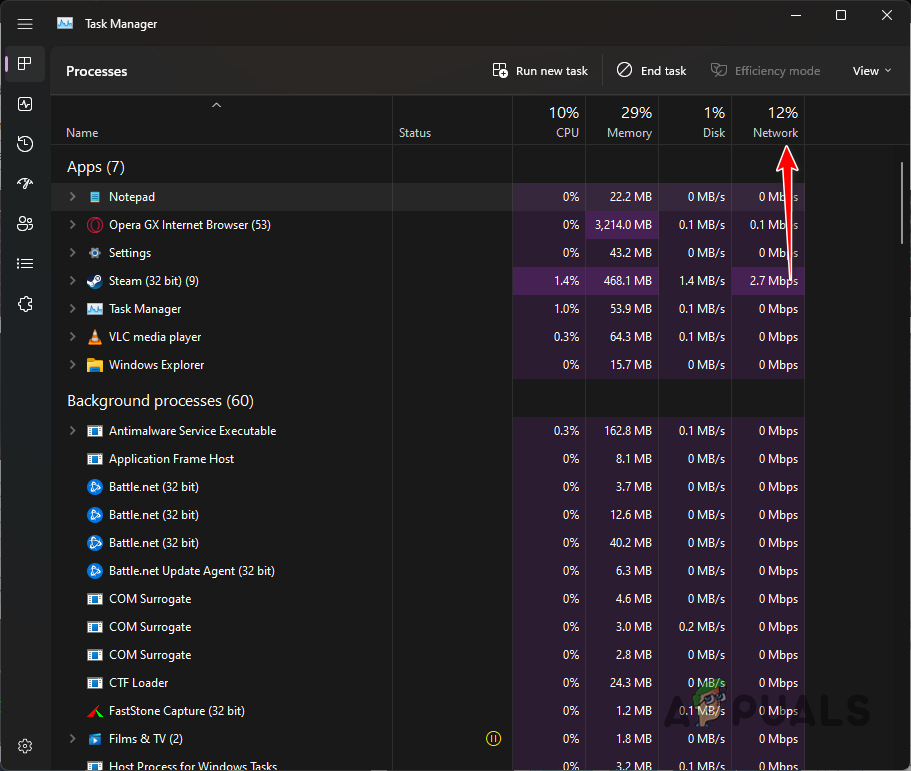
Task: Select the VLC media player process row
Action: pyautogui.click(x=155, y=336)
